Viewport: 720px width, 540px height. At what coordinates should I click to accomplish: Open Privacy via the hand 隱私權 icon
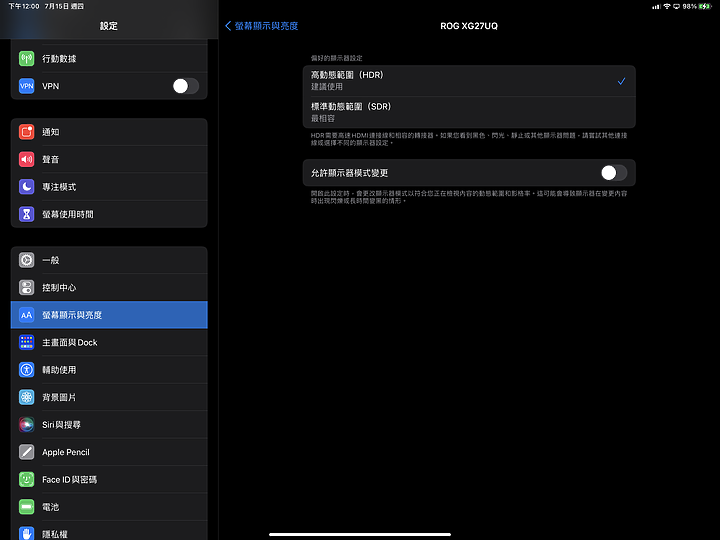[x=27, y=533]
